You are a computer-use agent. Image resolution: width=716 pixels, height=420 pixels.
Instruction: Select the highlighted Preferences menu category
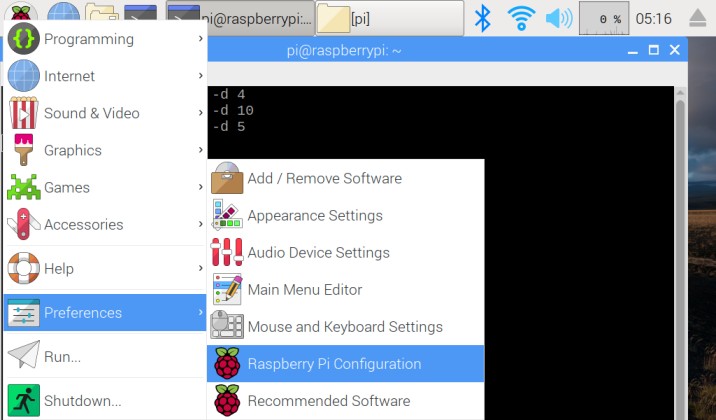[105, 313]
